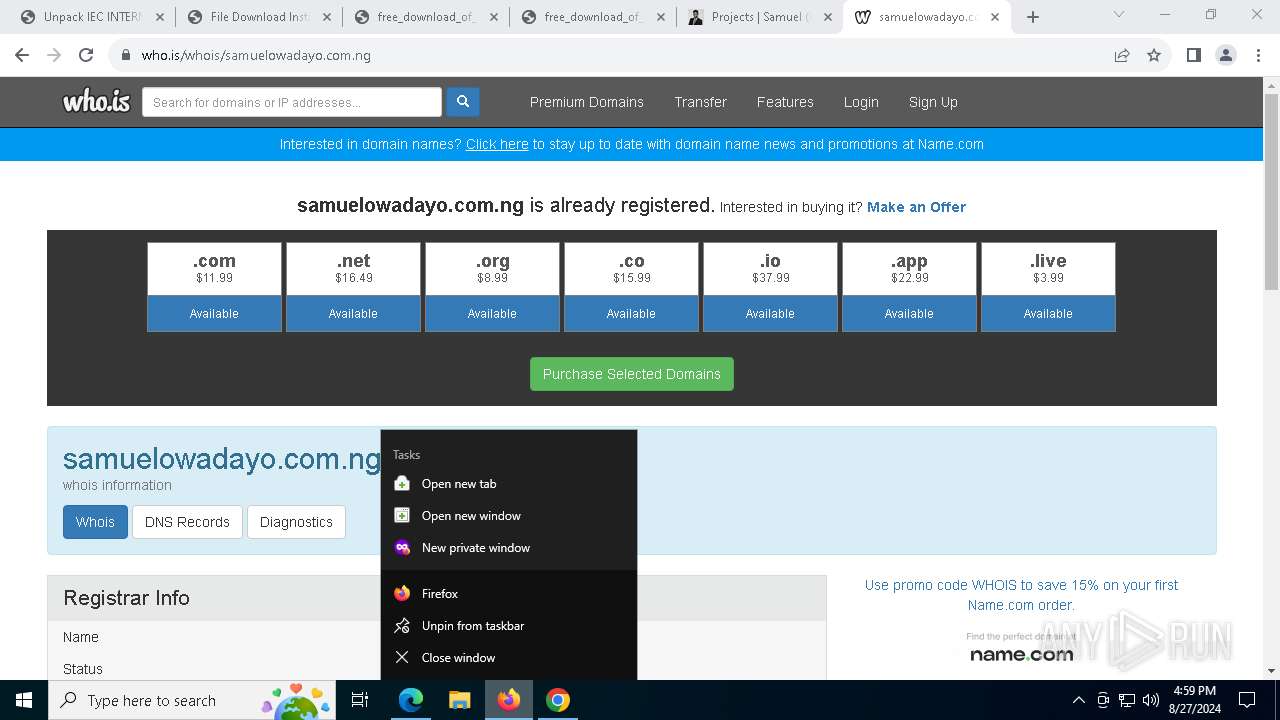This screenshot has width=1280, height=720.
Task: Switch to DNS Records tab
Action: pos(187,522)
